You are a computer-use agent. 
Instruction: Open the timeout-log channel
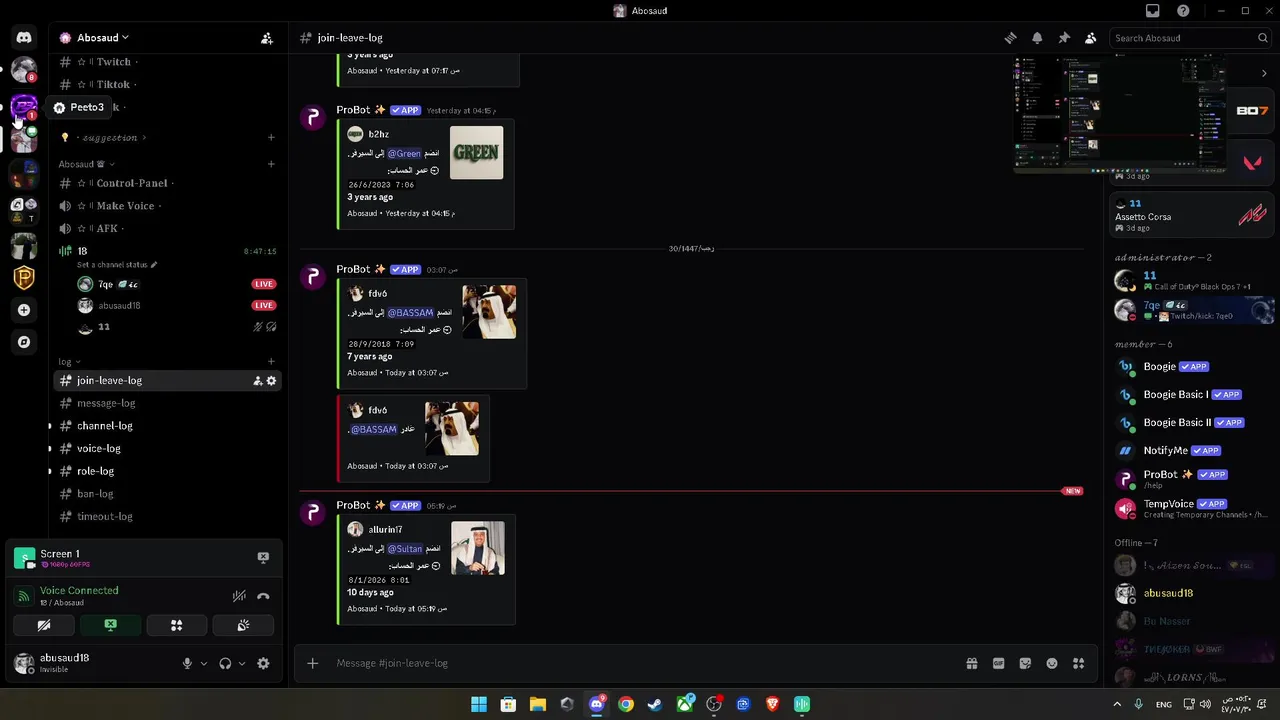pos(168,517)
